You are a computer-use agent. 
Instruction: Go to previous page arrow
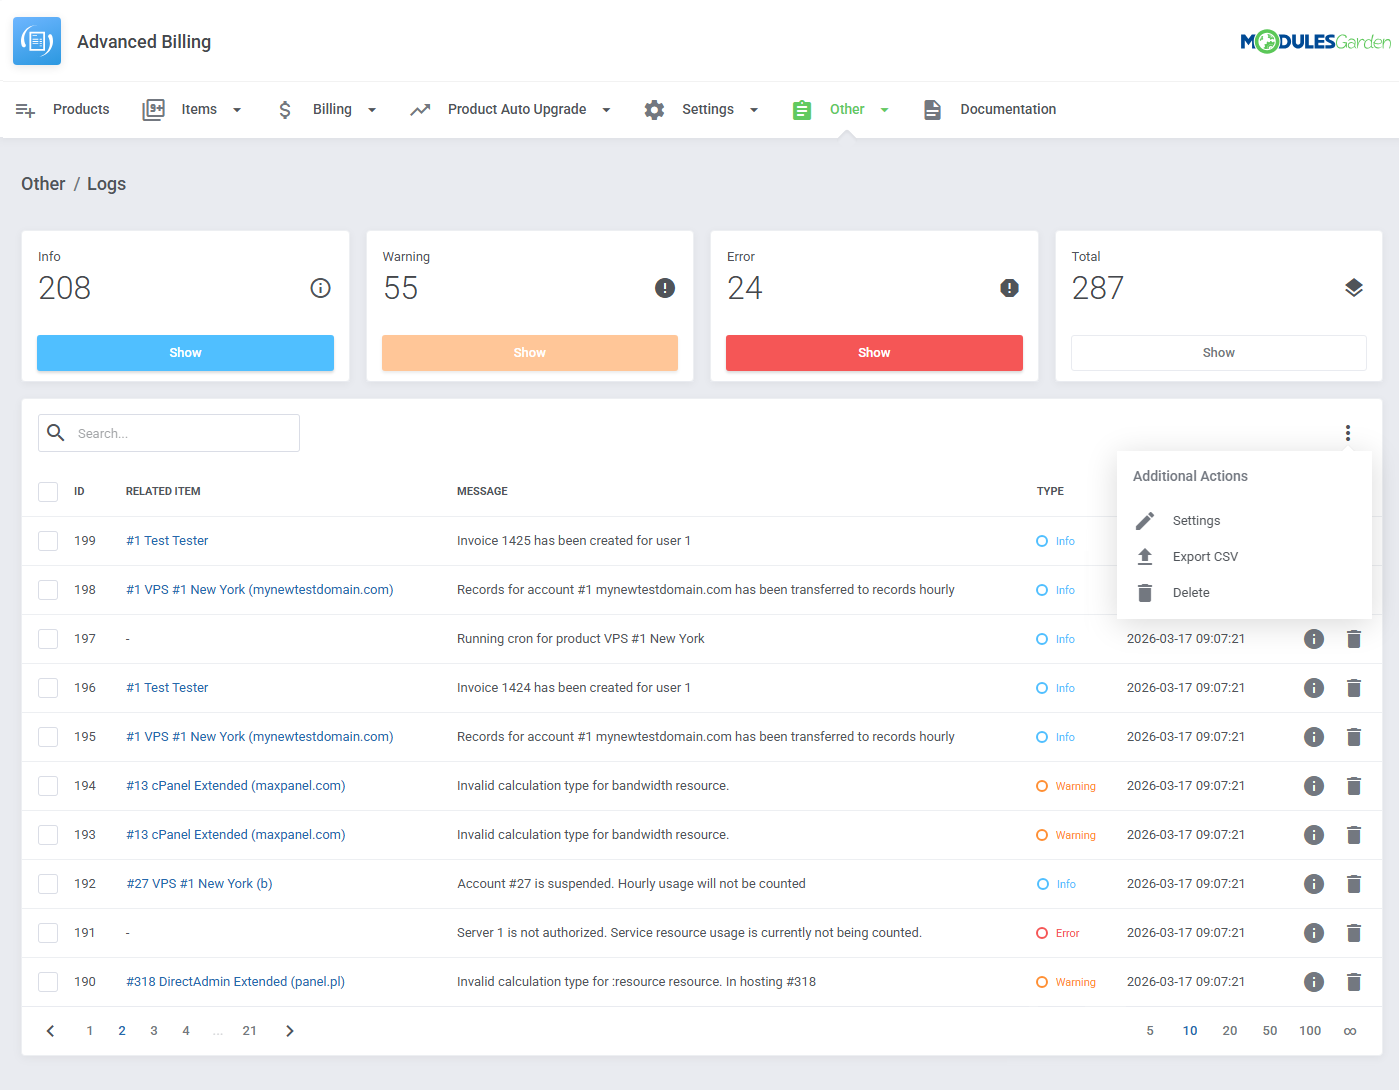(x=50, y=1031)
